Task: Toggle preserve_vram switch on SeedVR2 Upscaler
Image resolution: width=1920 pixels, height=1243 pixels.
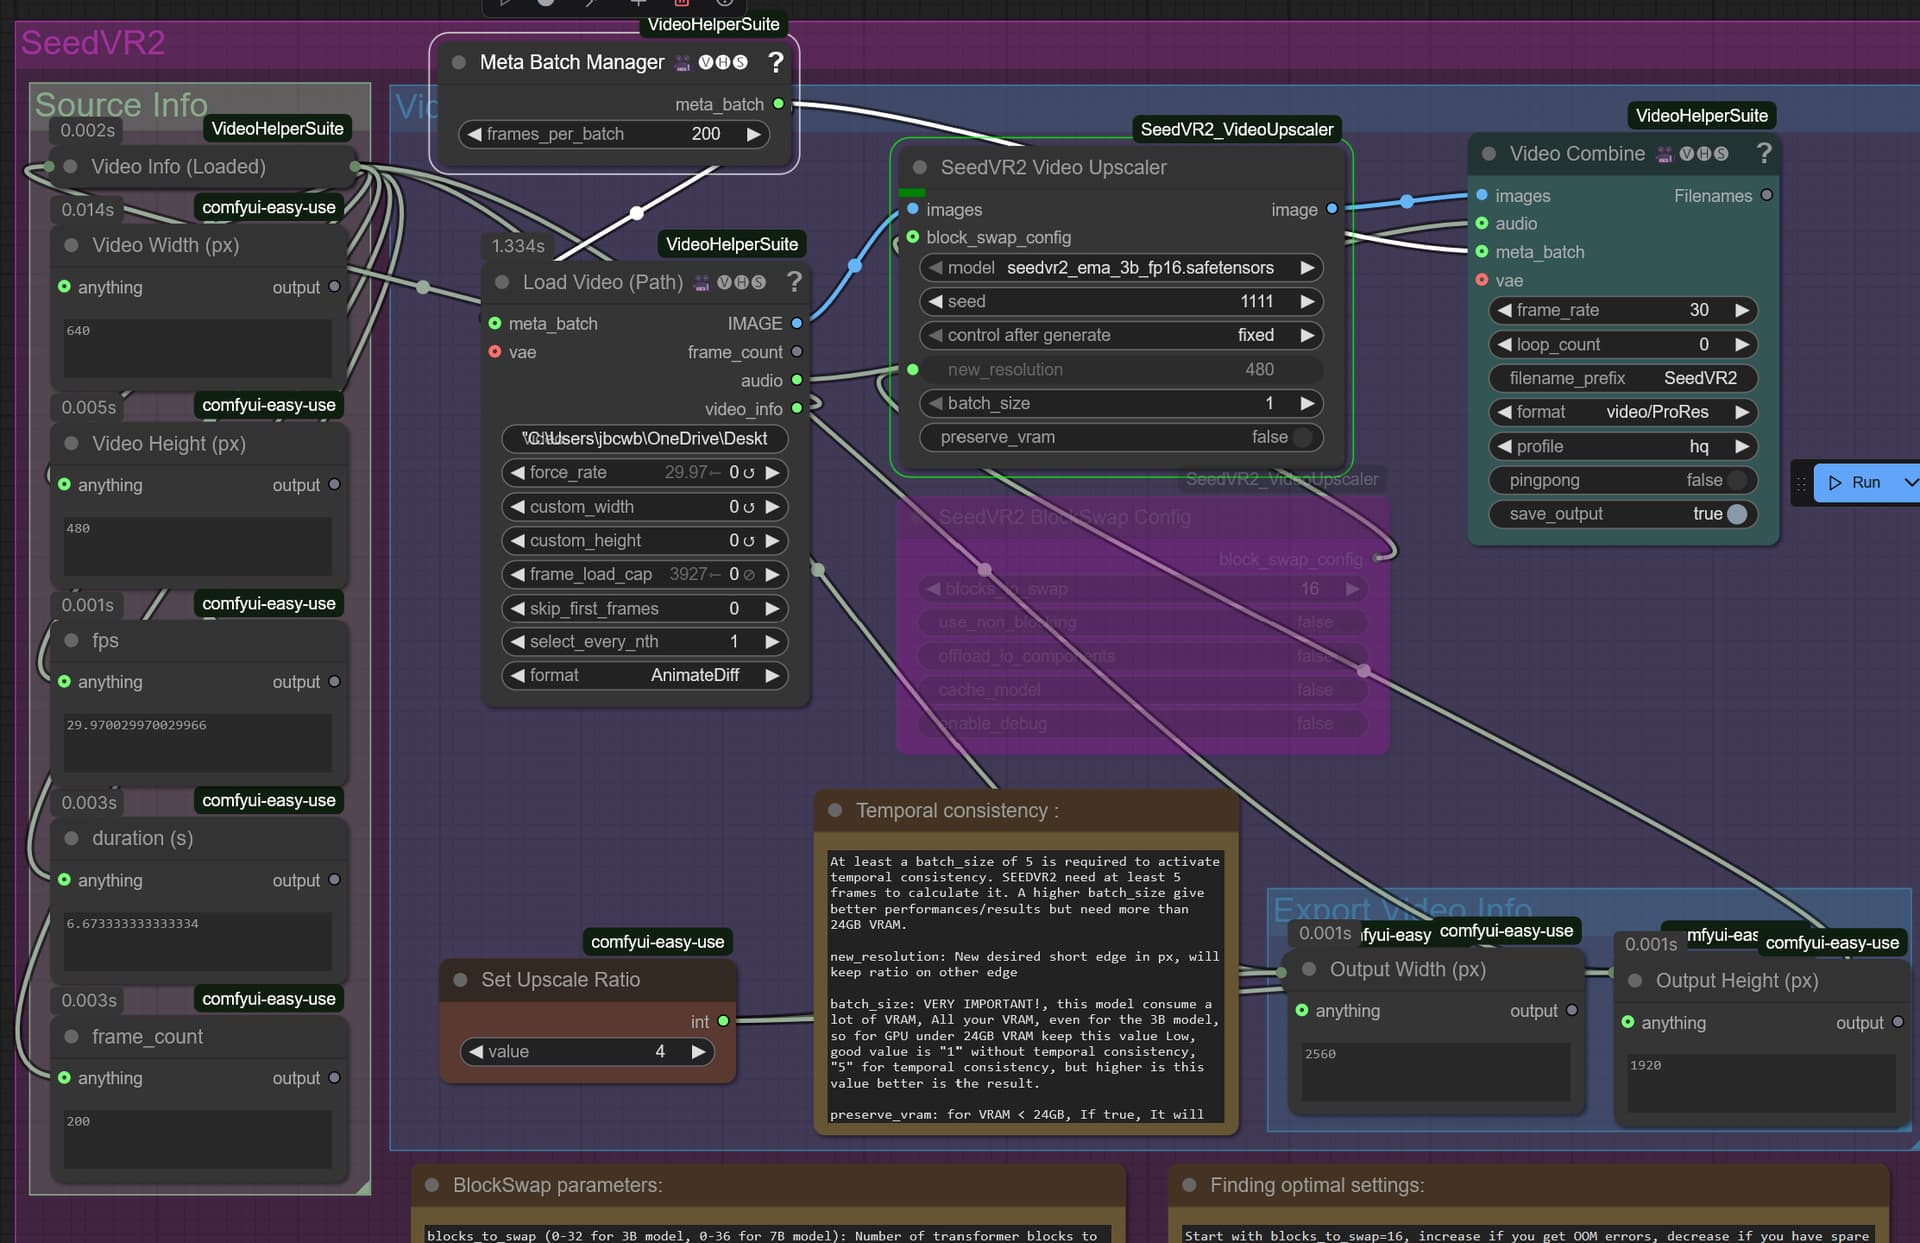Action: click(x=1302, y=437)
